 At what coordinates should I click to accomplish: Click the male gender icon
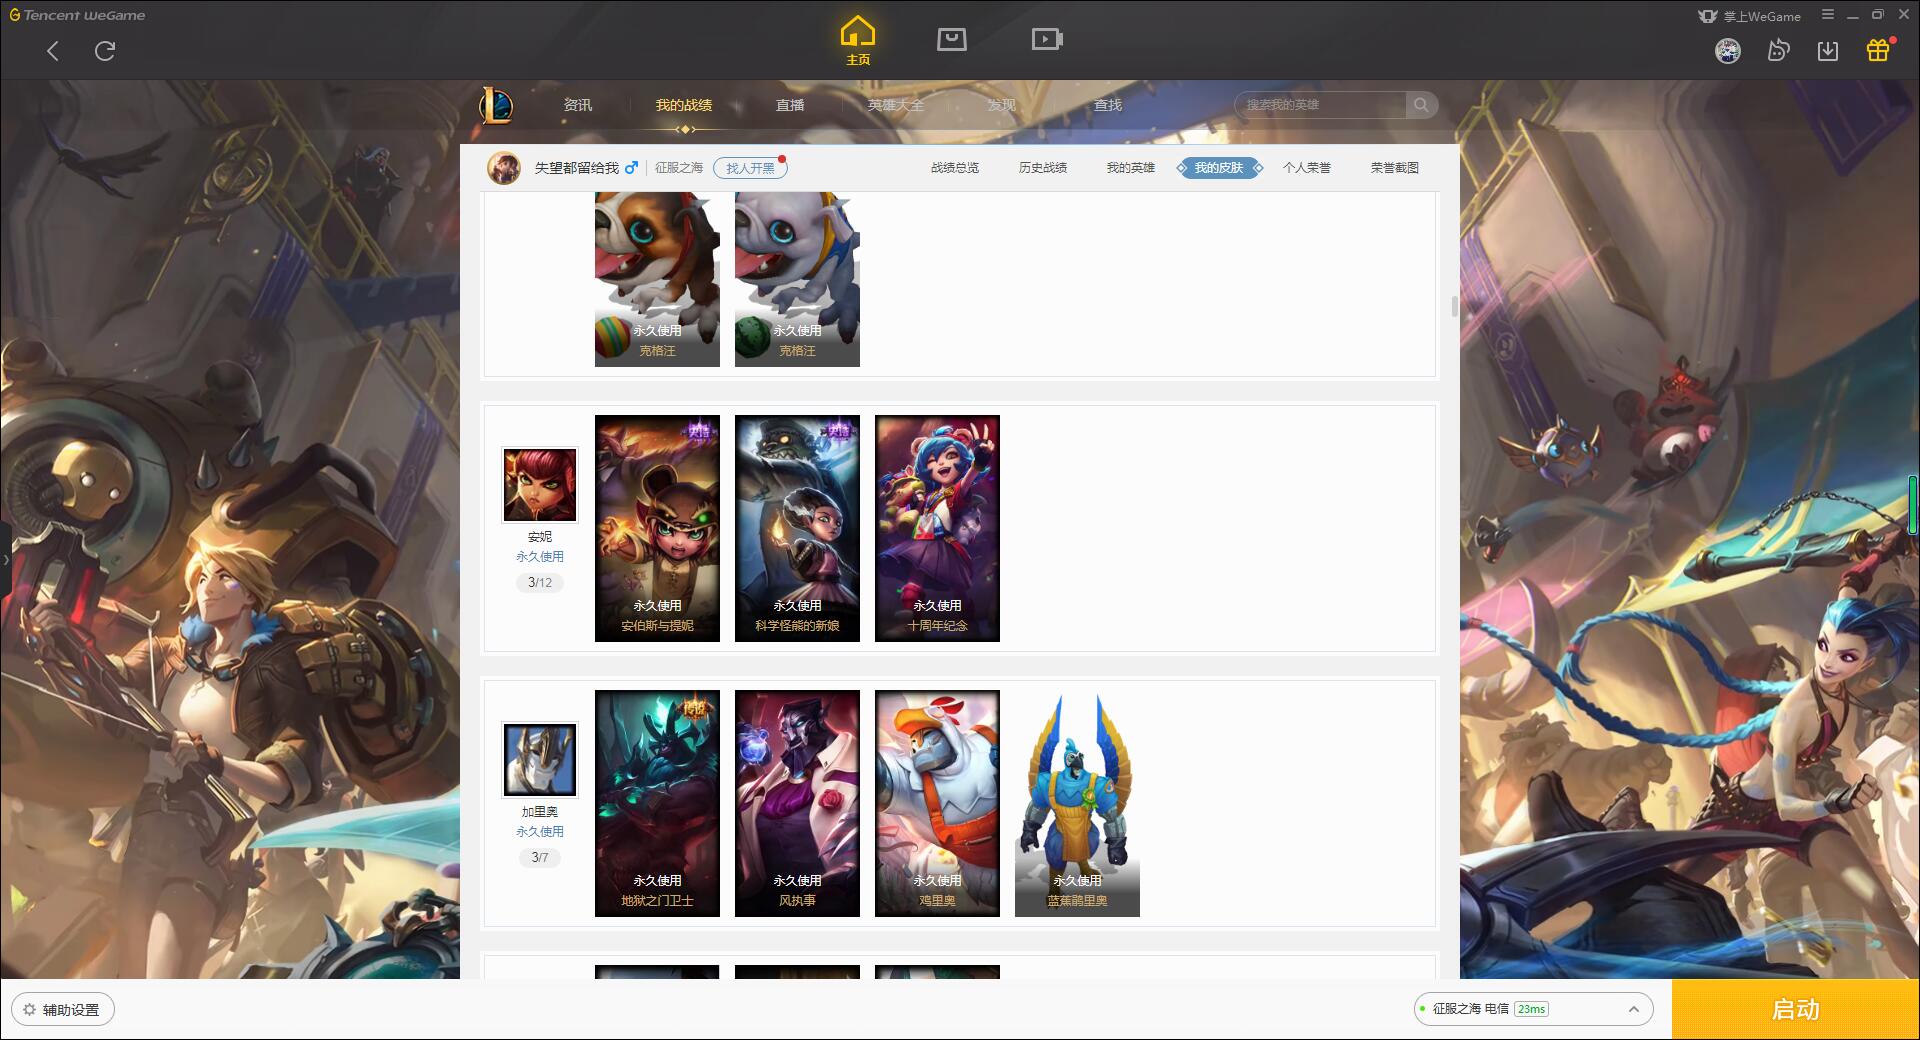tap(631, 168)
